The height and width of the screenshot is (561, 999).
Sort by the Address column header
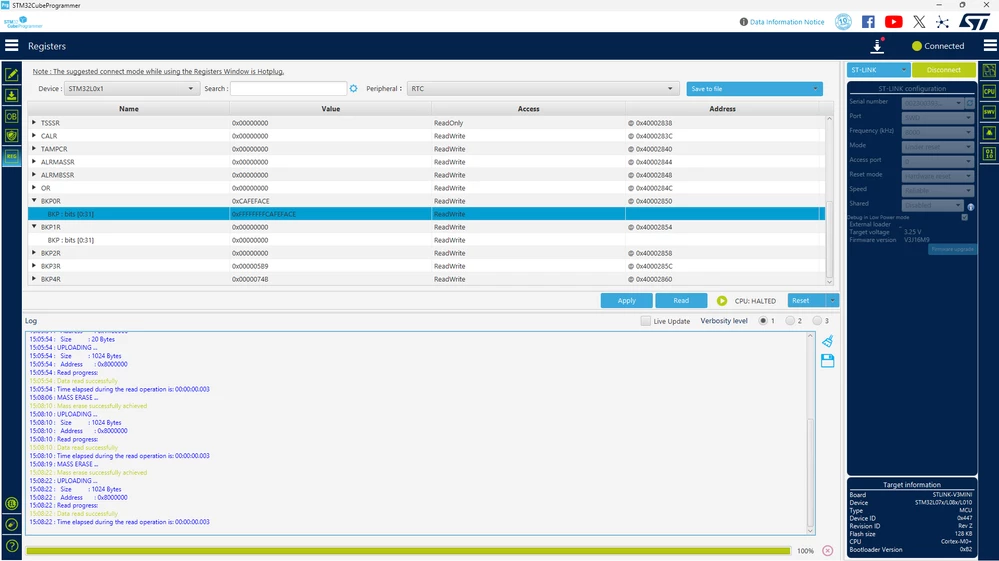(x=722, y=109)
